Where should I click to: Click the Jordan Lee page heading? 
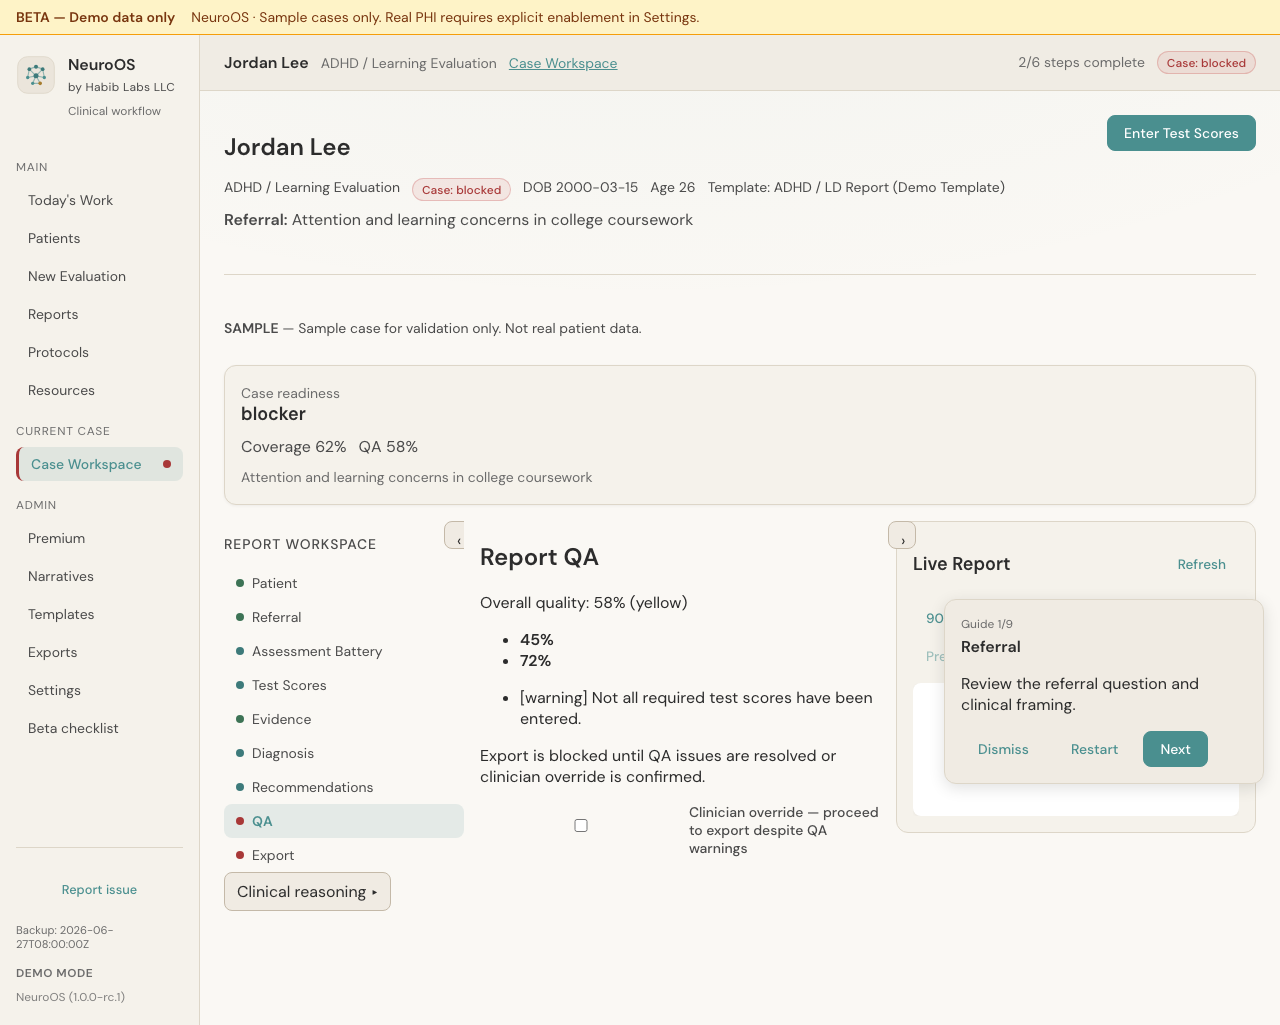tap(287, 147)
